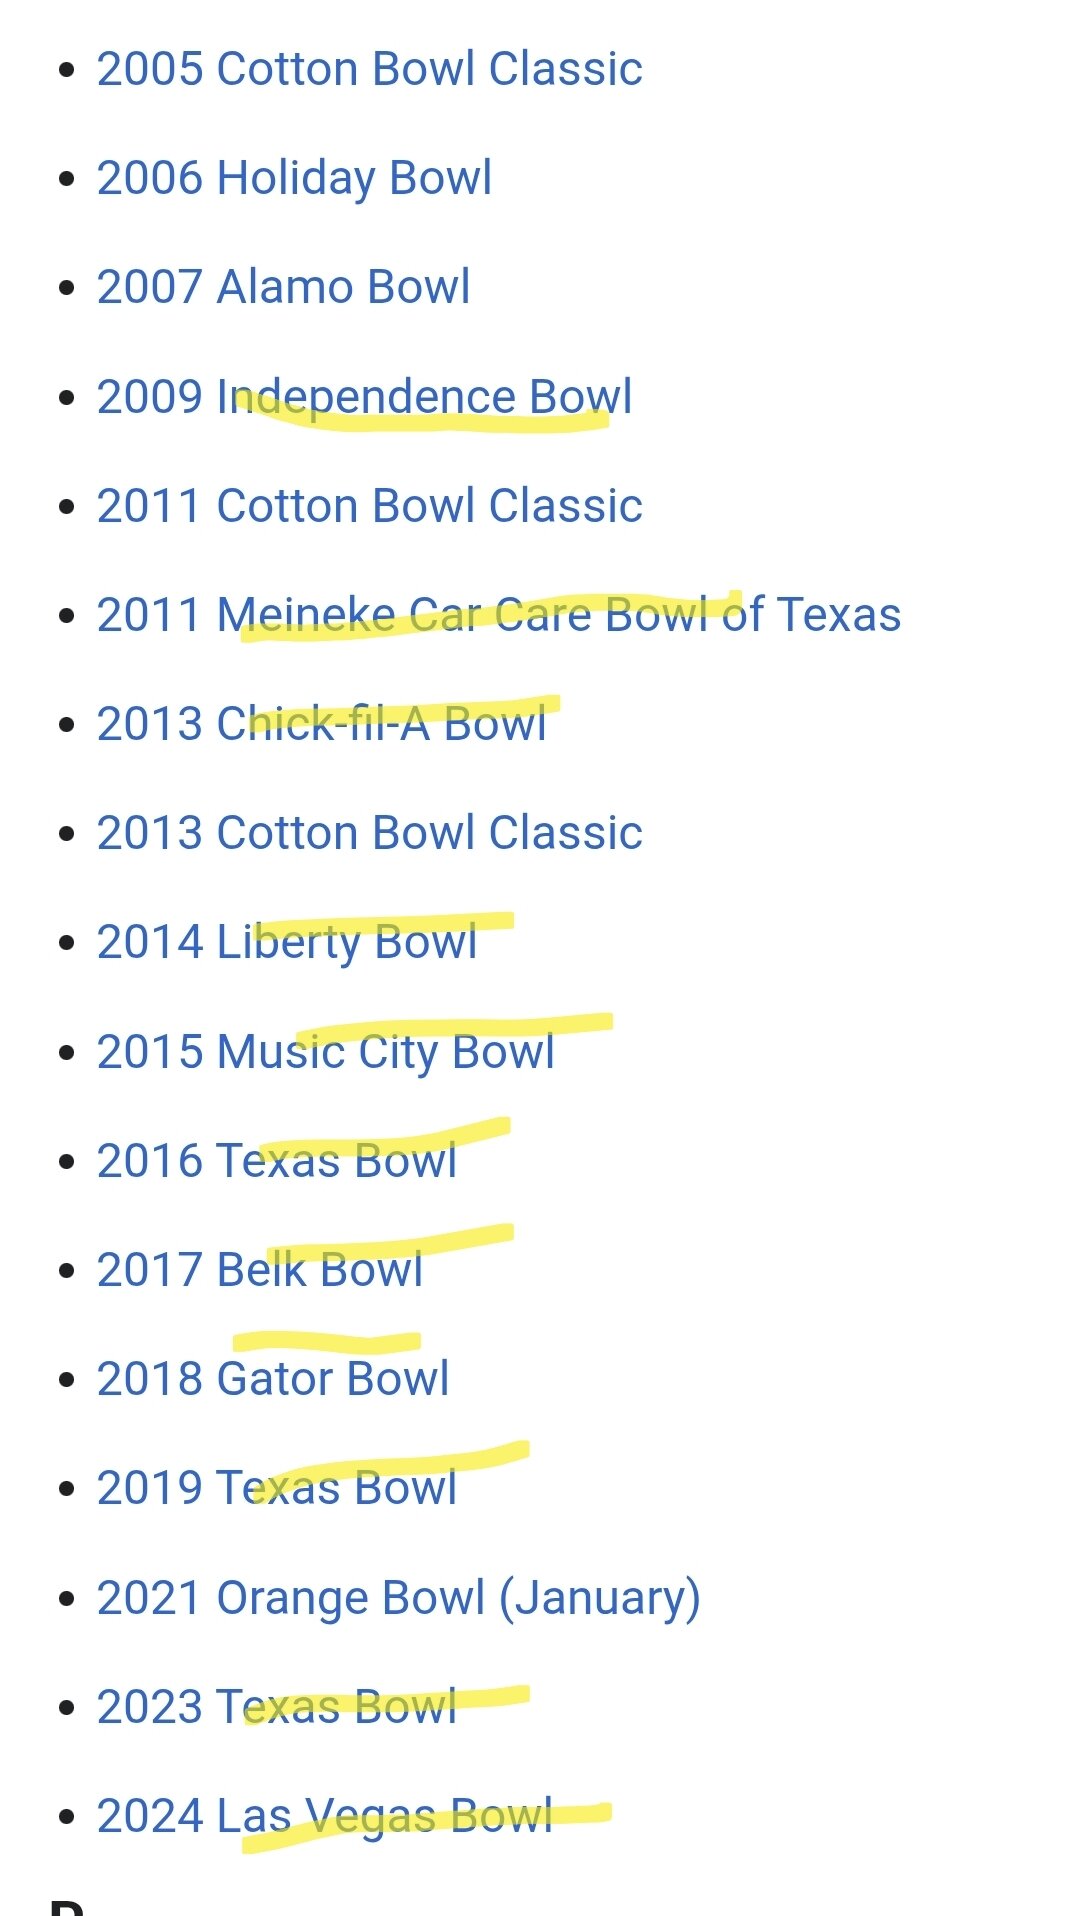The image size is (1080, 1916).
Task: Tap the 2021 Orange Bowl (January) link
Action: coord(398,1597)
